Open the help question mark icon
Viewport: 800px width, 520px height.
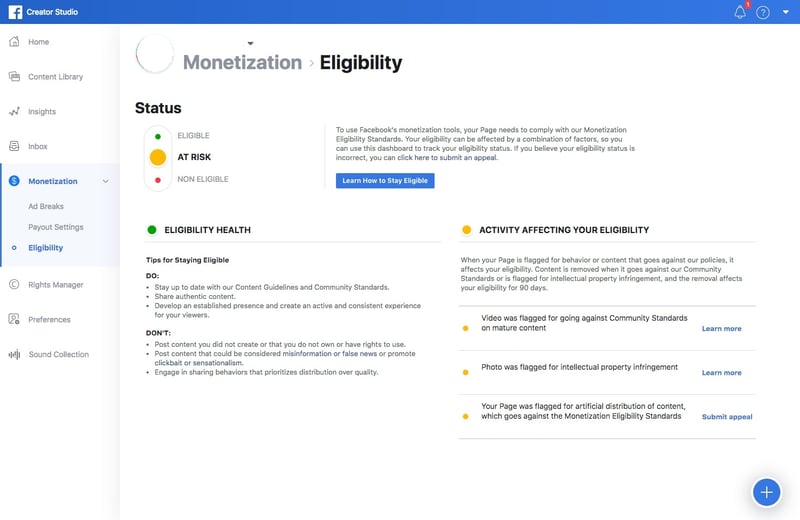[x=763, y=12]
